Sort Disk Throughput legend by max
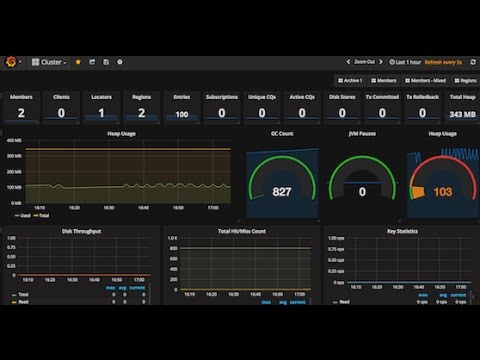This screenshot has width=480, height=360. [x=110, y=288]
